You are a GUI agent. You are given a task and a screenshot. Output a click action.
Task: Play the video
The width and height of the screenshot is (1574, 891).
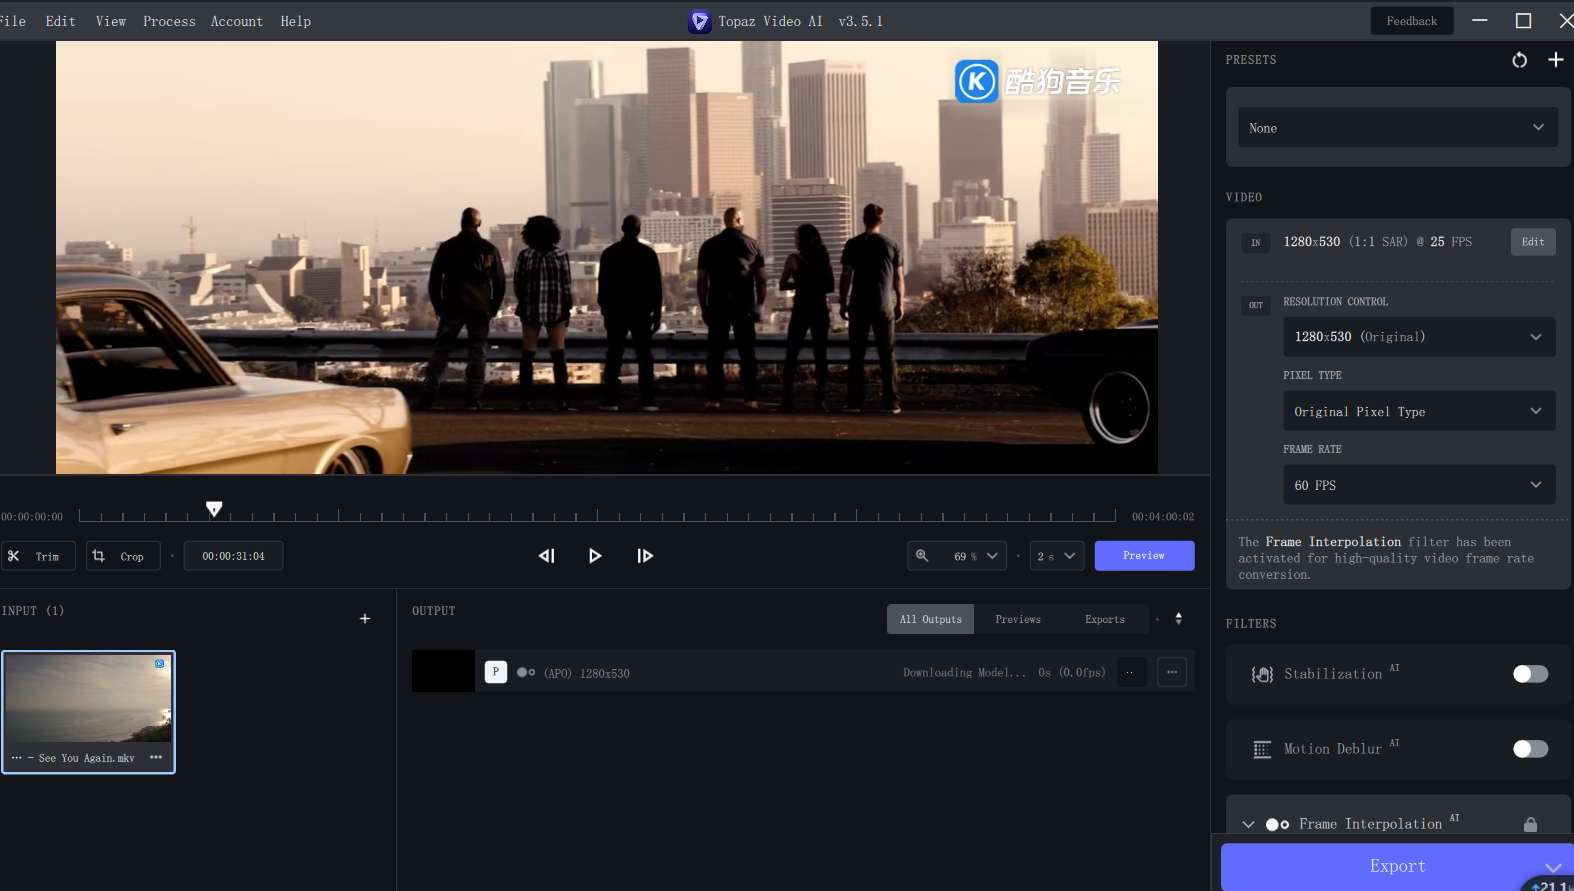click(x=595, y=556)
